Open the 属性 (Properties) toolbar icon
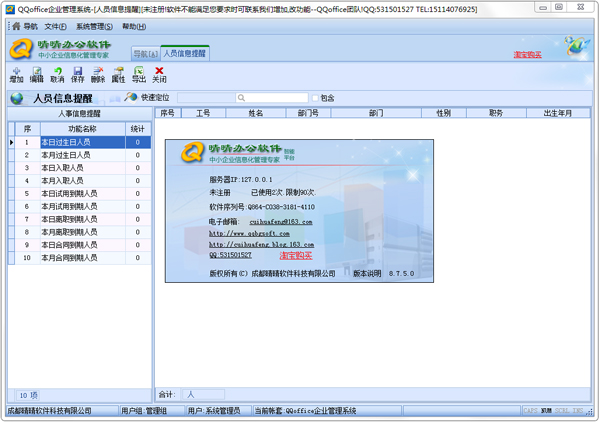 (x=118, y=75)
